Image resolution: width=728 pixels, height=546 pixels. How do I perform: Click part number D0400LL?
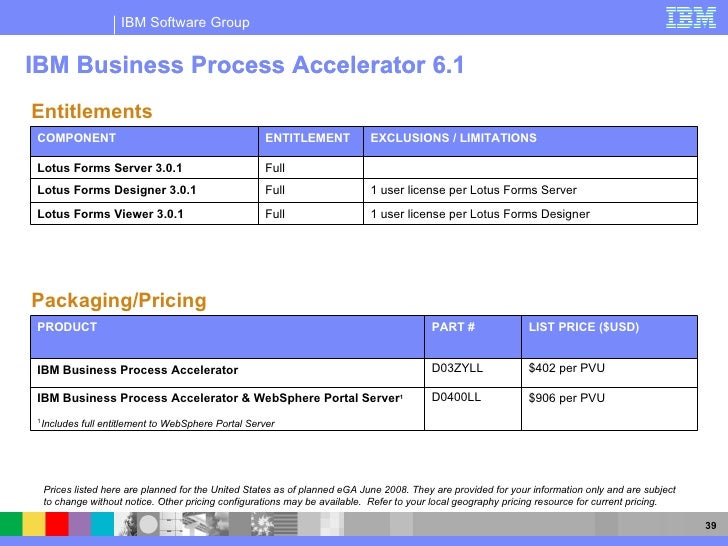[456, 397]
